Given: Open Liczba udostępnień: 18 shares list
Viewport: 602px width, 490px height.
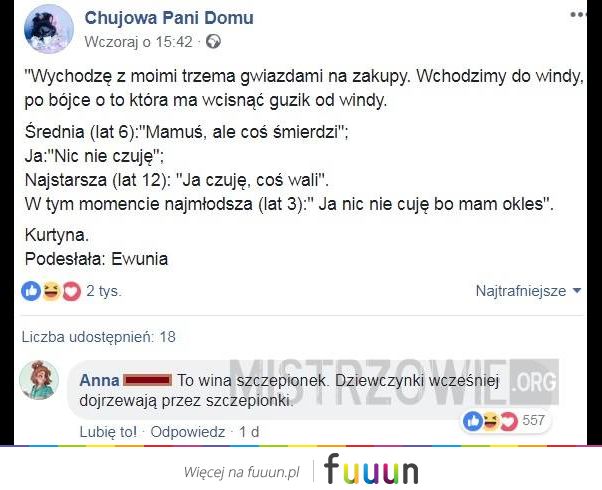Looking at the screenshot, I should coord(99,337).
